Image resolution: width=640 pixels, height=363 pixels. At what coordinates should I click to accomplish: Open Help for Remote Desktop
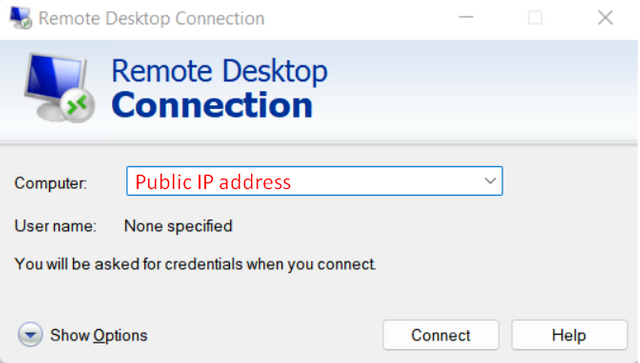click(x=569, y=335)
